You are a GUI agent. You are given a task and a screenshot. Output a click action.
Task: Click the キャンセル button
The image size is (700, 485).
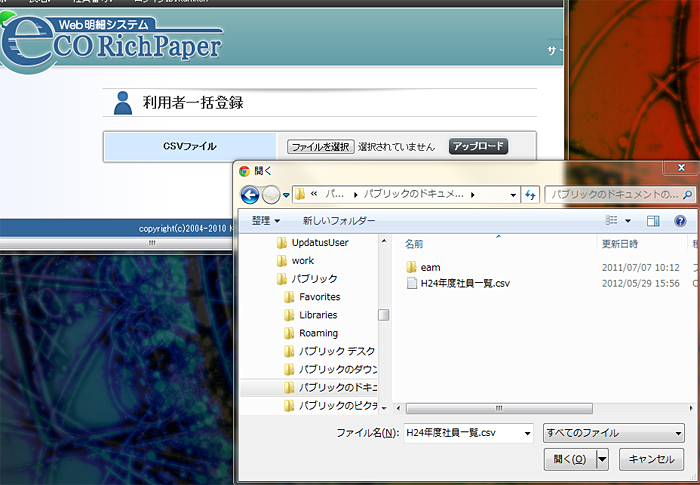point(651,459)
